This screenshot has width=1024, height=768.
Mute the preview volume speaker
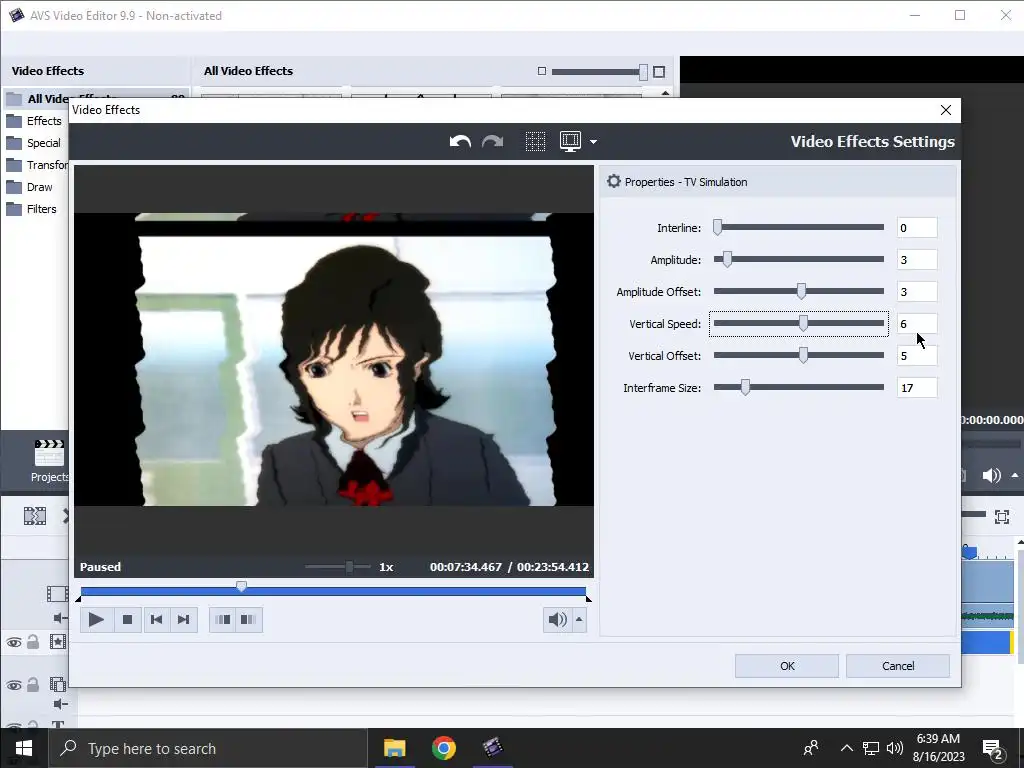(x=557, y=620)
